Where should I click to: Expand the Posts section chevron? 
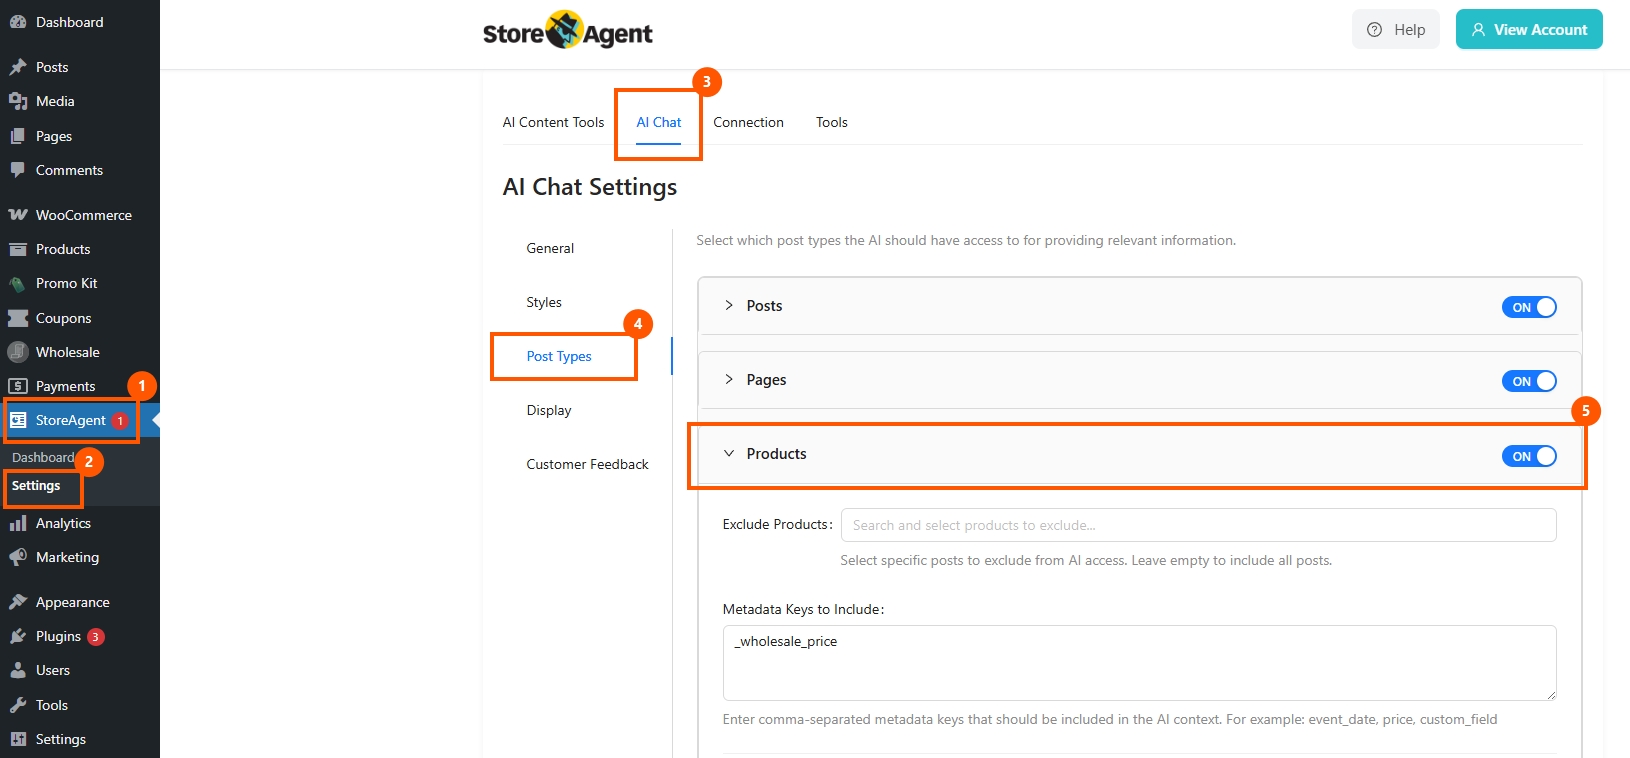click(729, 305)
